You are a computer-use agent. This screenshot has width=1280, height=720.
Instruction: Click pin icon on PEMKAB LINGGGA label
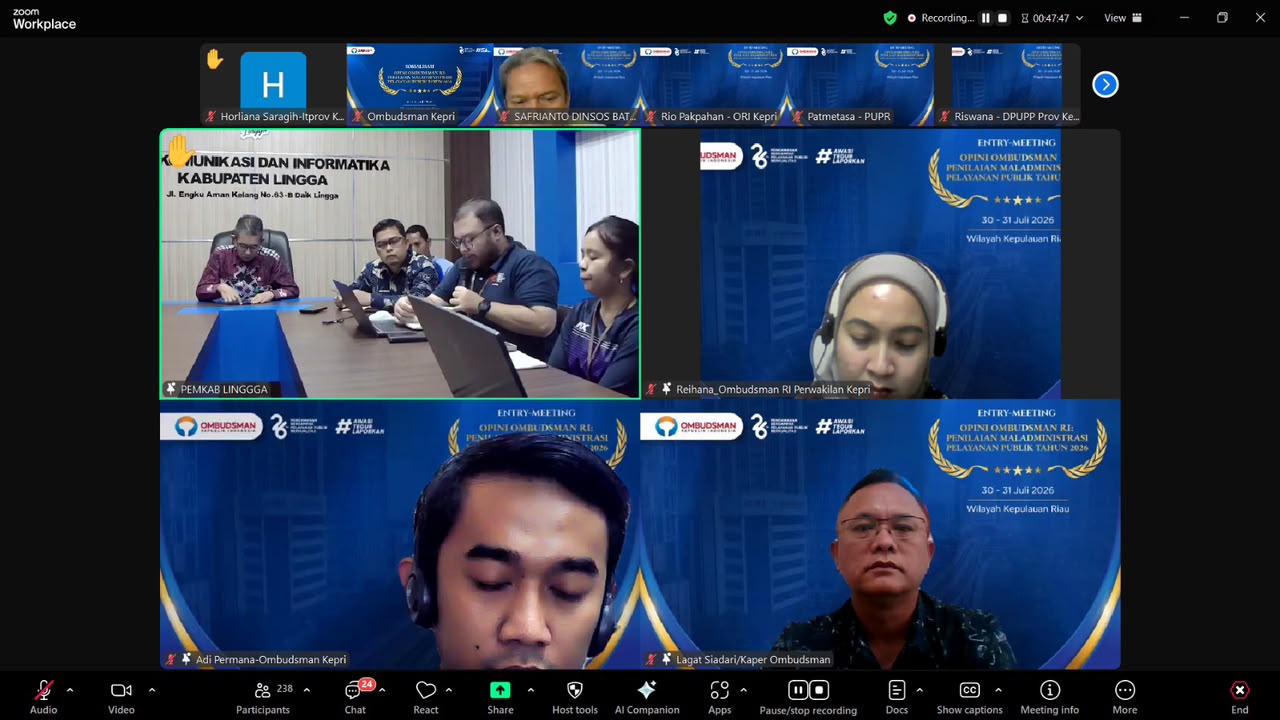171,389
